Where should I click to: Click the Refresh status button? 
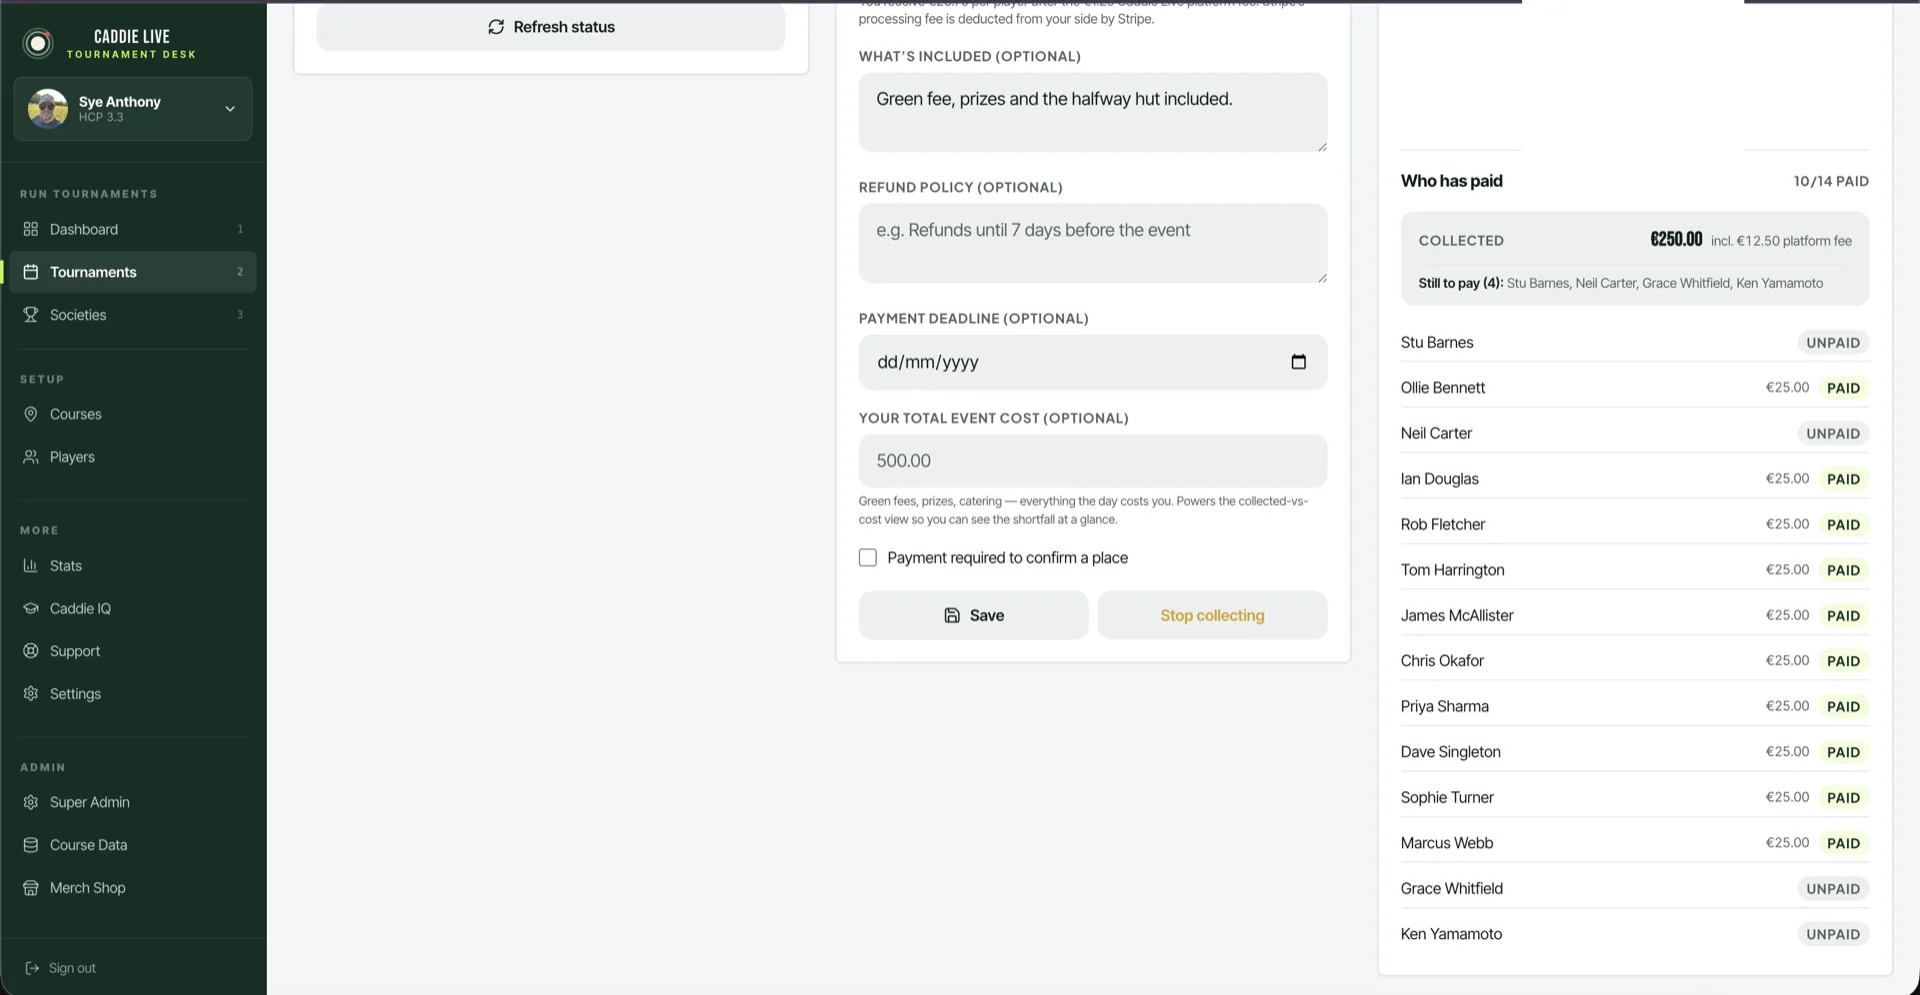pyautogui.click(x=551, y=27)
